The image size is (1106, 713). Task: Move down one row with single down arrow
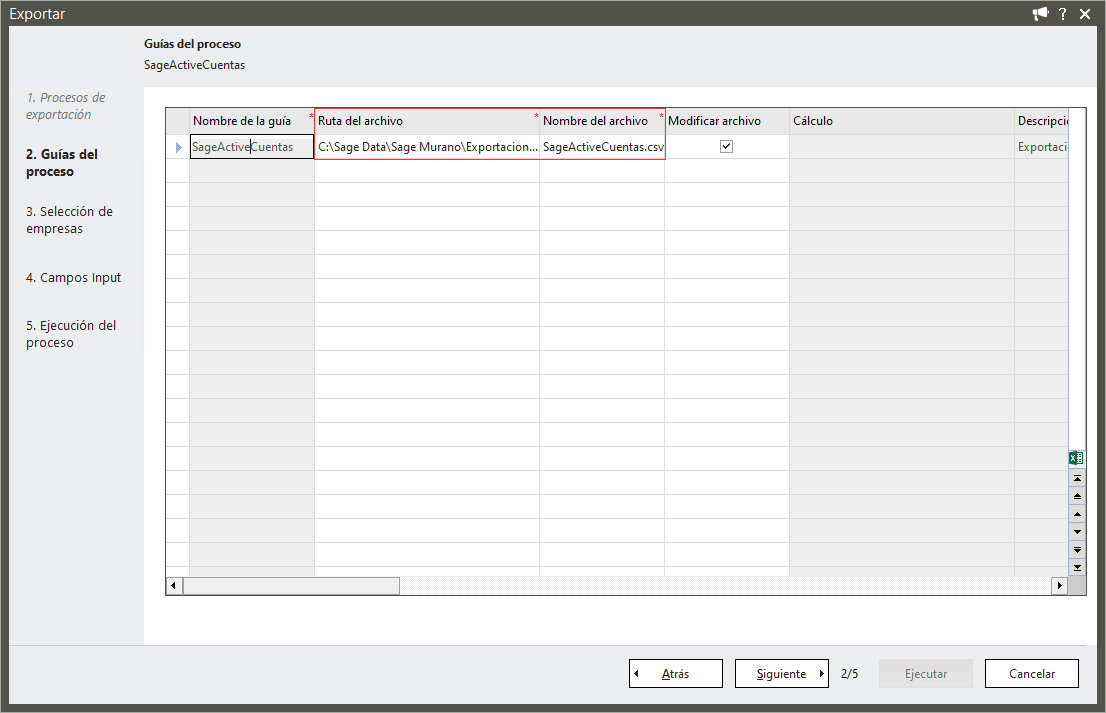coord(1077,532)
